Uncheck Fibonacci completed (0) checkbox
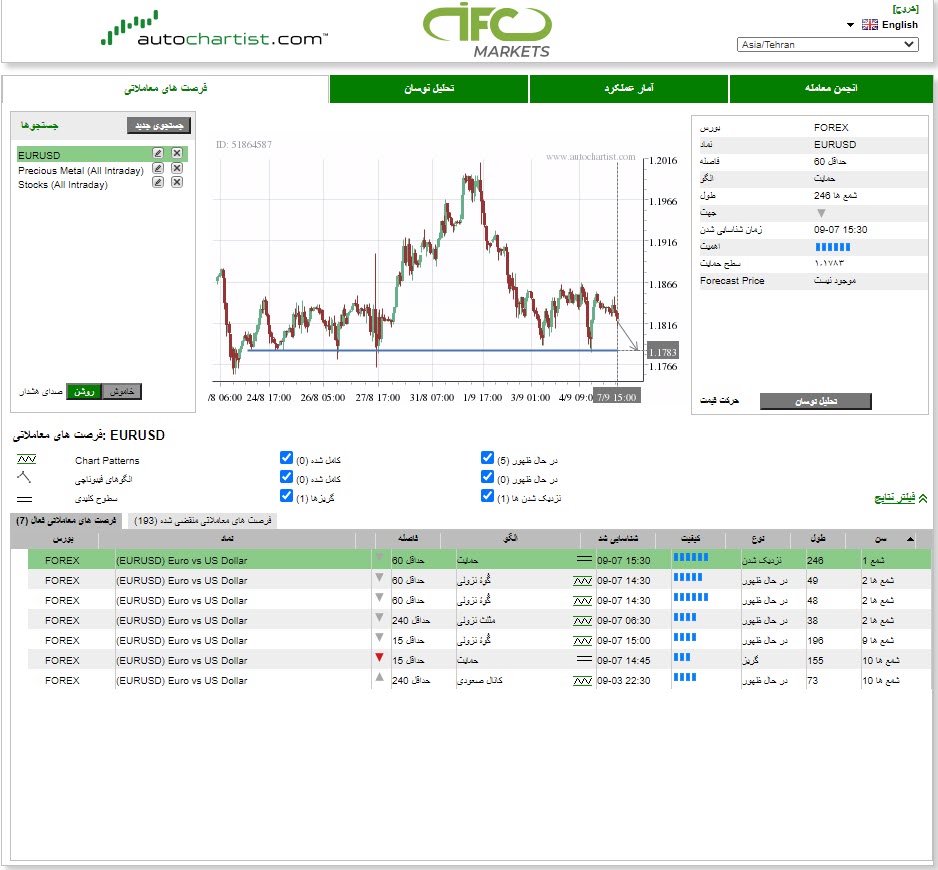 tap(287, 477)
